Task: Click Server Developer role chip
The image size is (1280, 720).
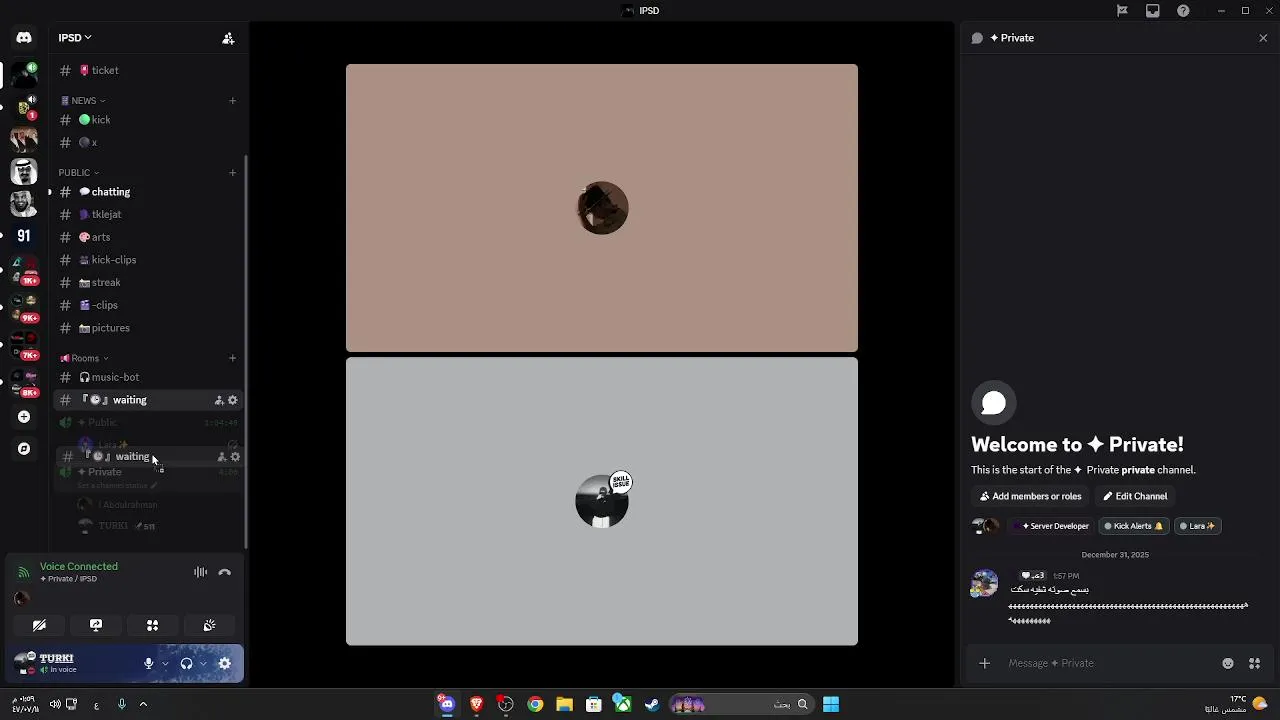Action: click(x=1050, y=526)
